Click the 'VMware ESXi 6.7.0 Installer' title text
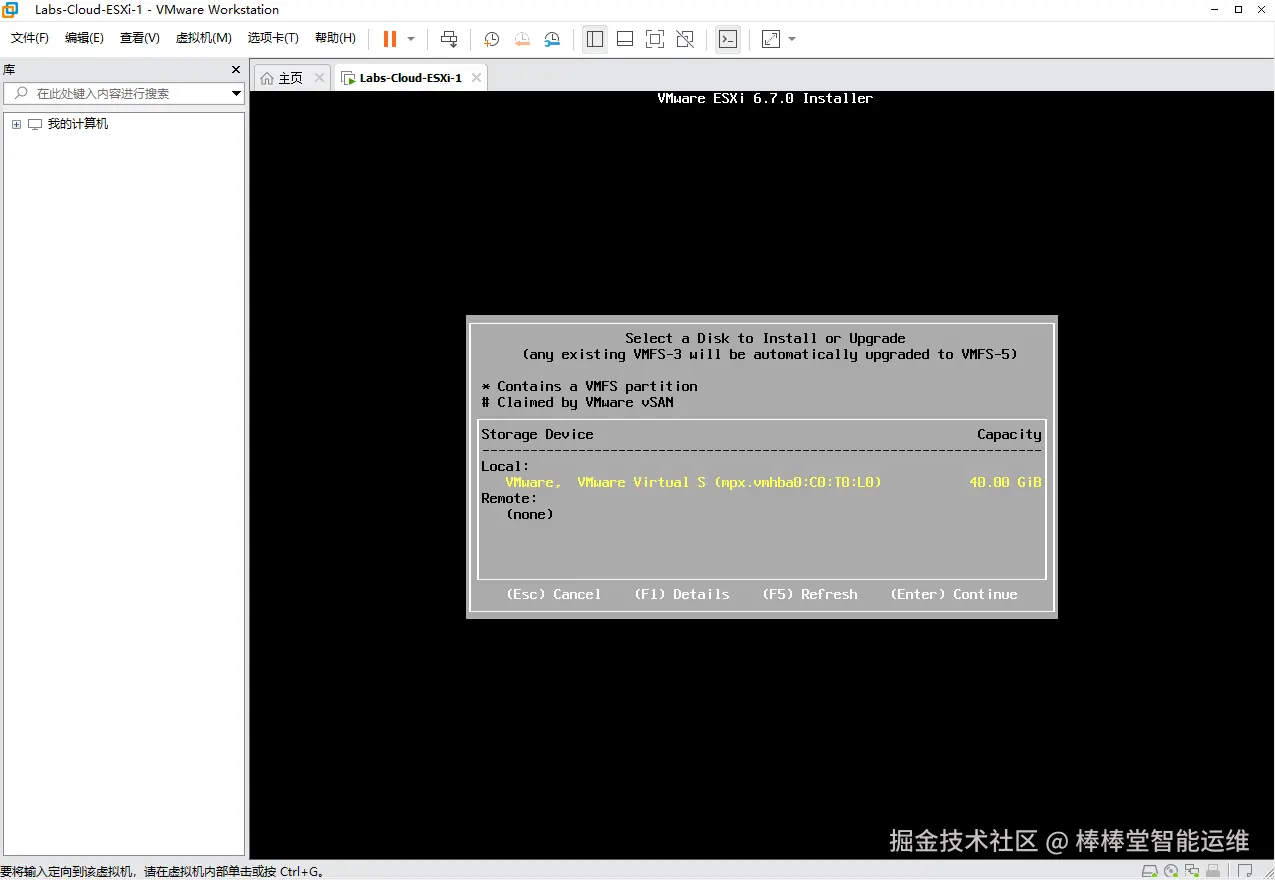The height and width of the screenshot is (880, 1275). [x=765, y=98]
